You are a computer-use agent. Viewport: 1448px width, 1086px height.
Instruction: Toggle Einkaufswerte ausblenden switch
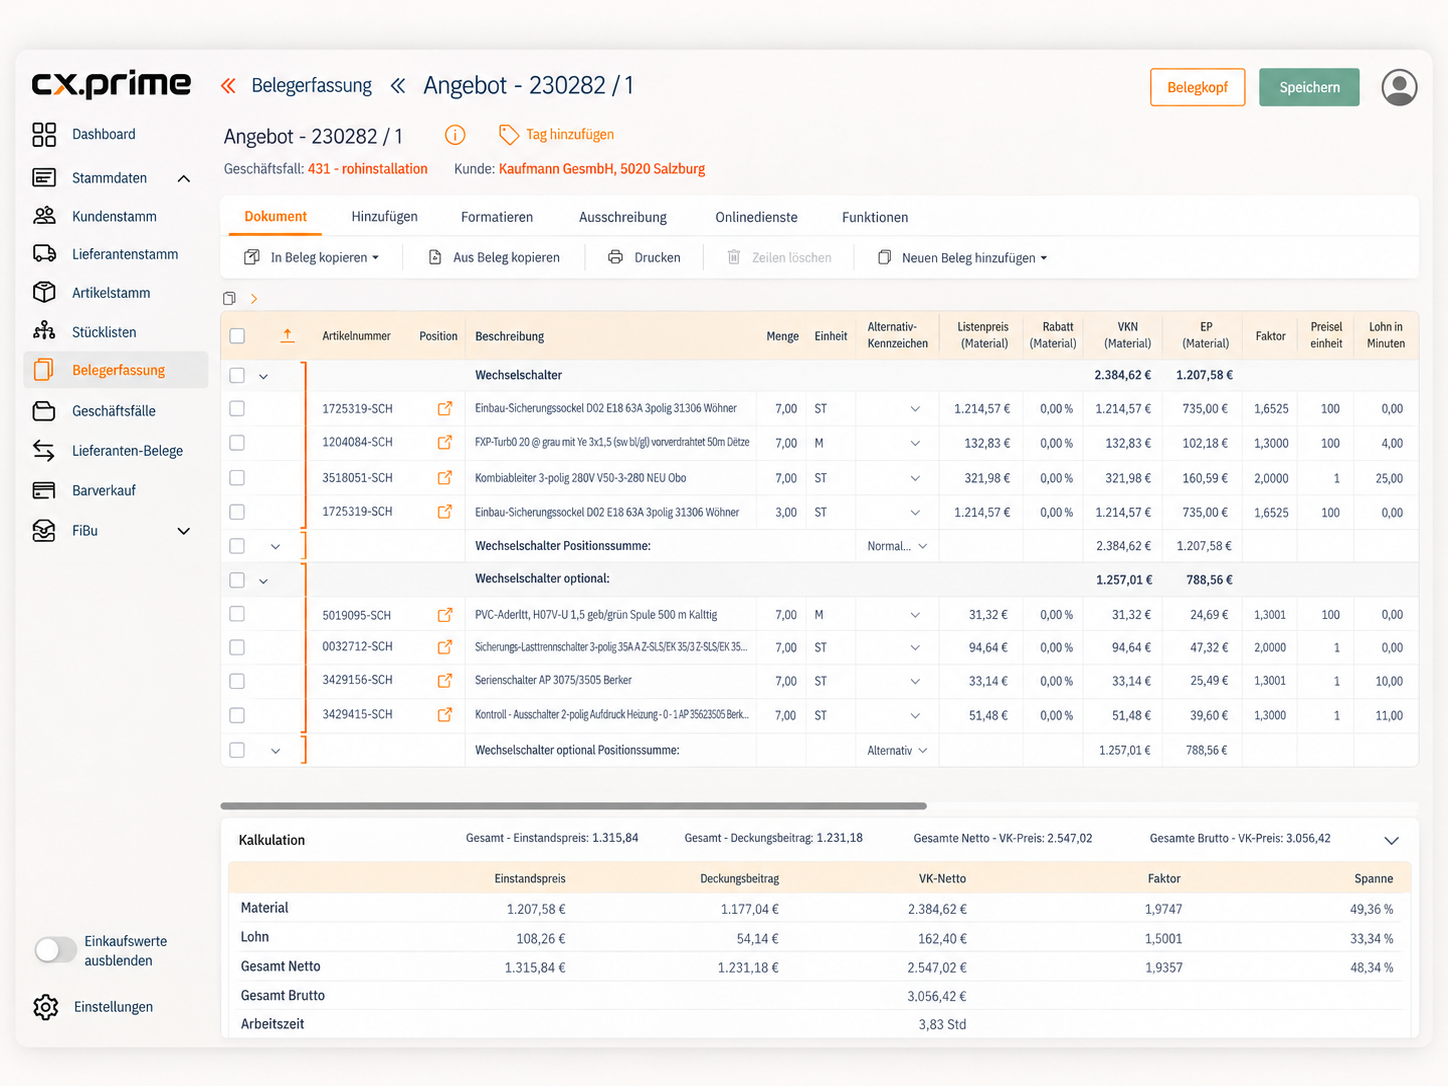pos(55,950)
